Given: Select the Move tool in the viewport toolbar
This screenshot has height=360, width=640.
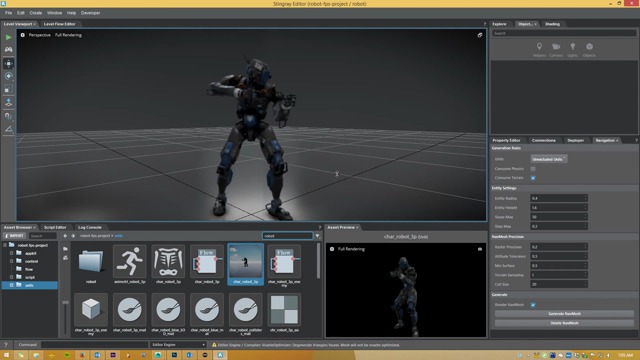Looking at the screenshot, I should click(8, 63).
